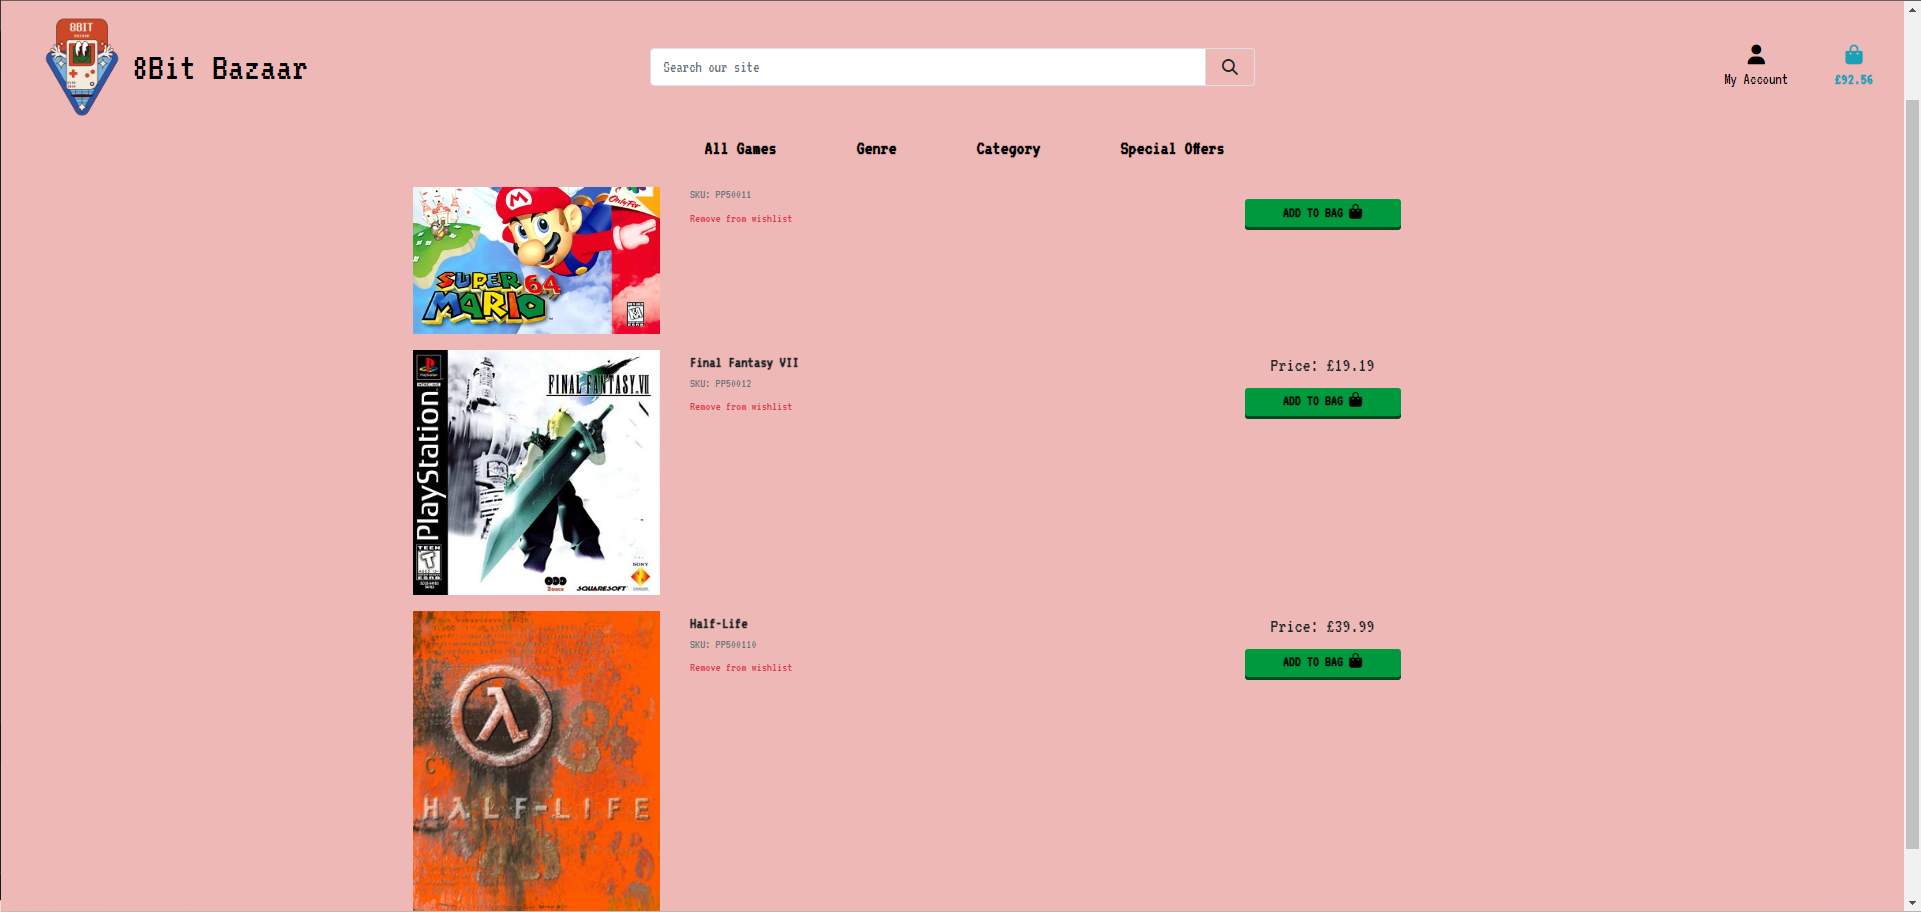This screenshot has width=1921, height=912.
Task: Open Final Fantasy VII cover image
Action: [x=536, y=472]
